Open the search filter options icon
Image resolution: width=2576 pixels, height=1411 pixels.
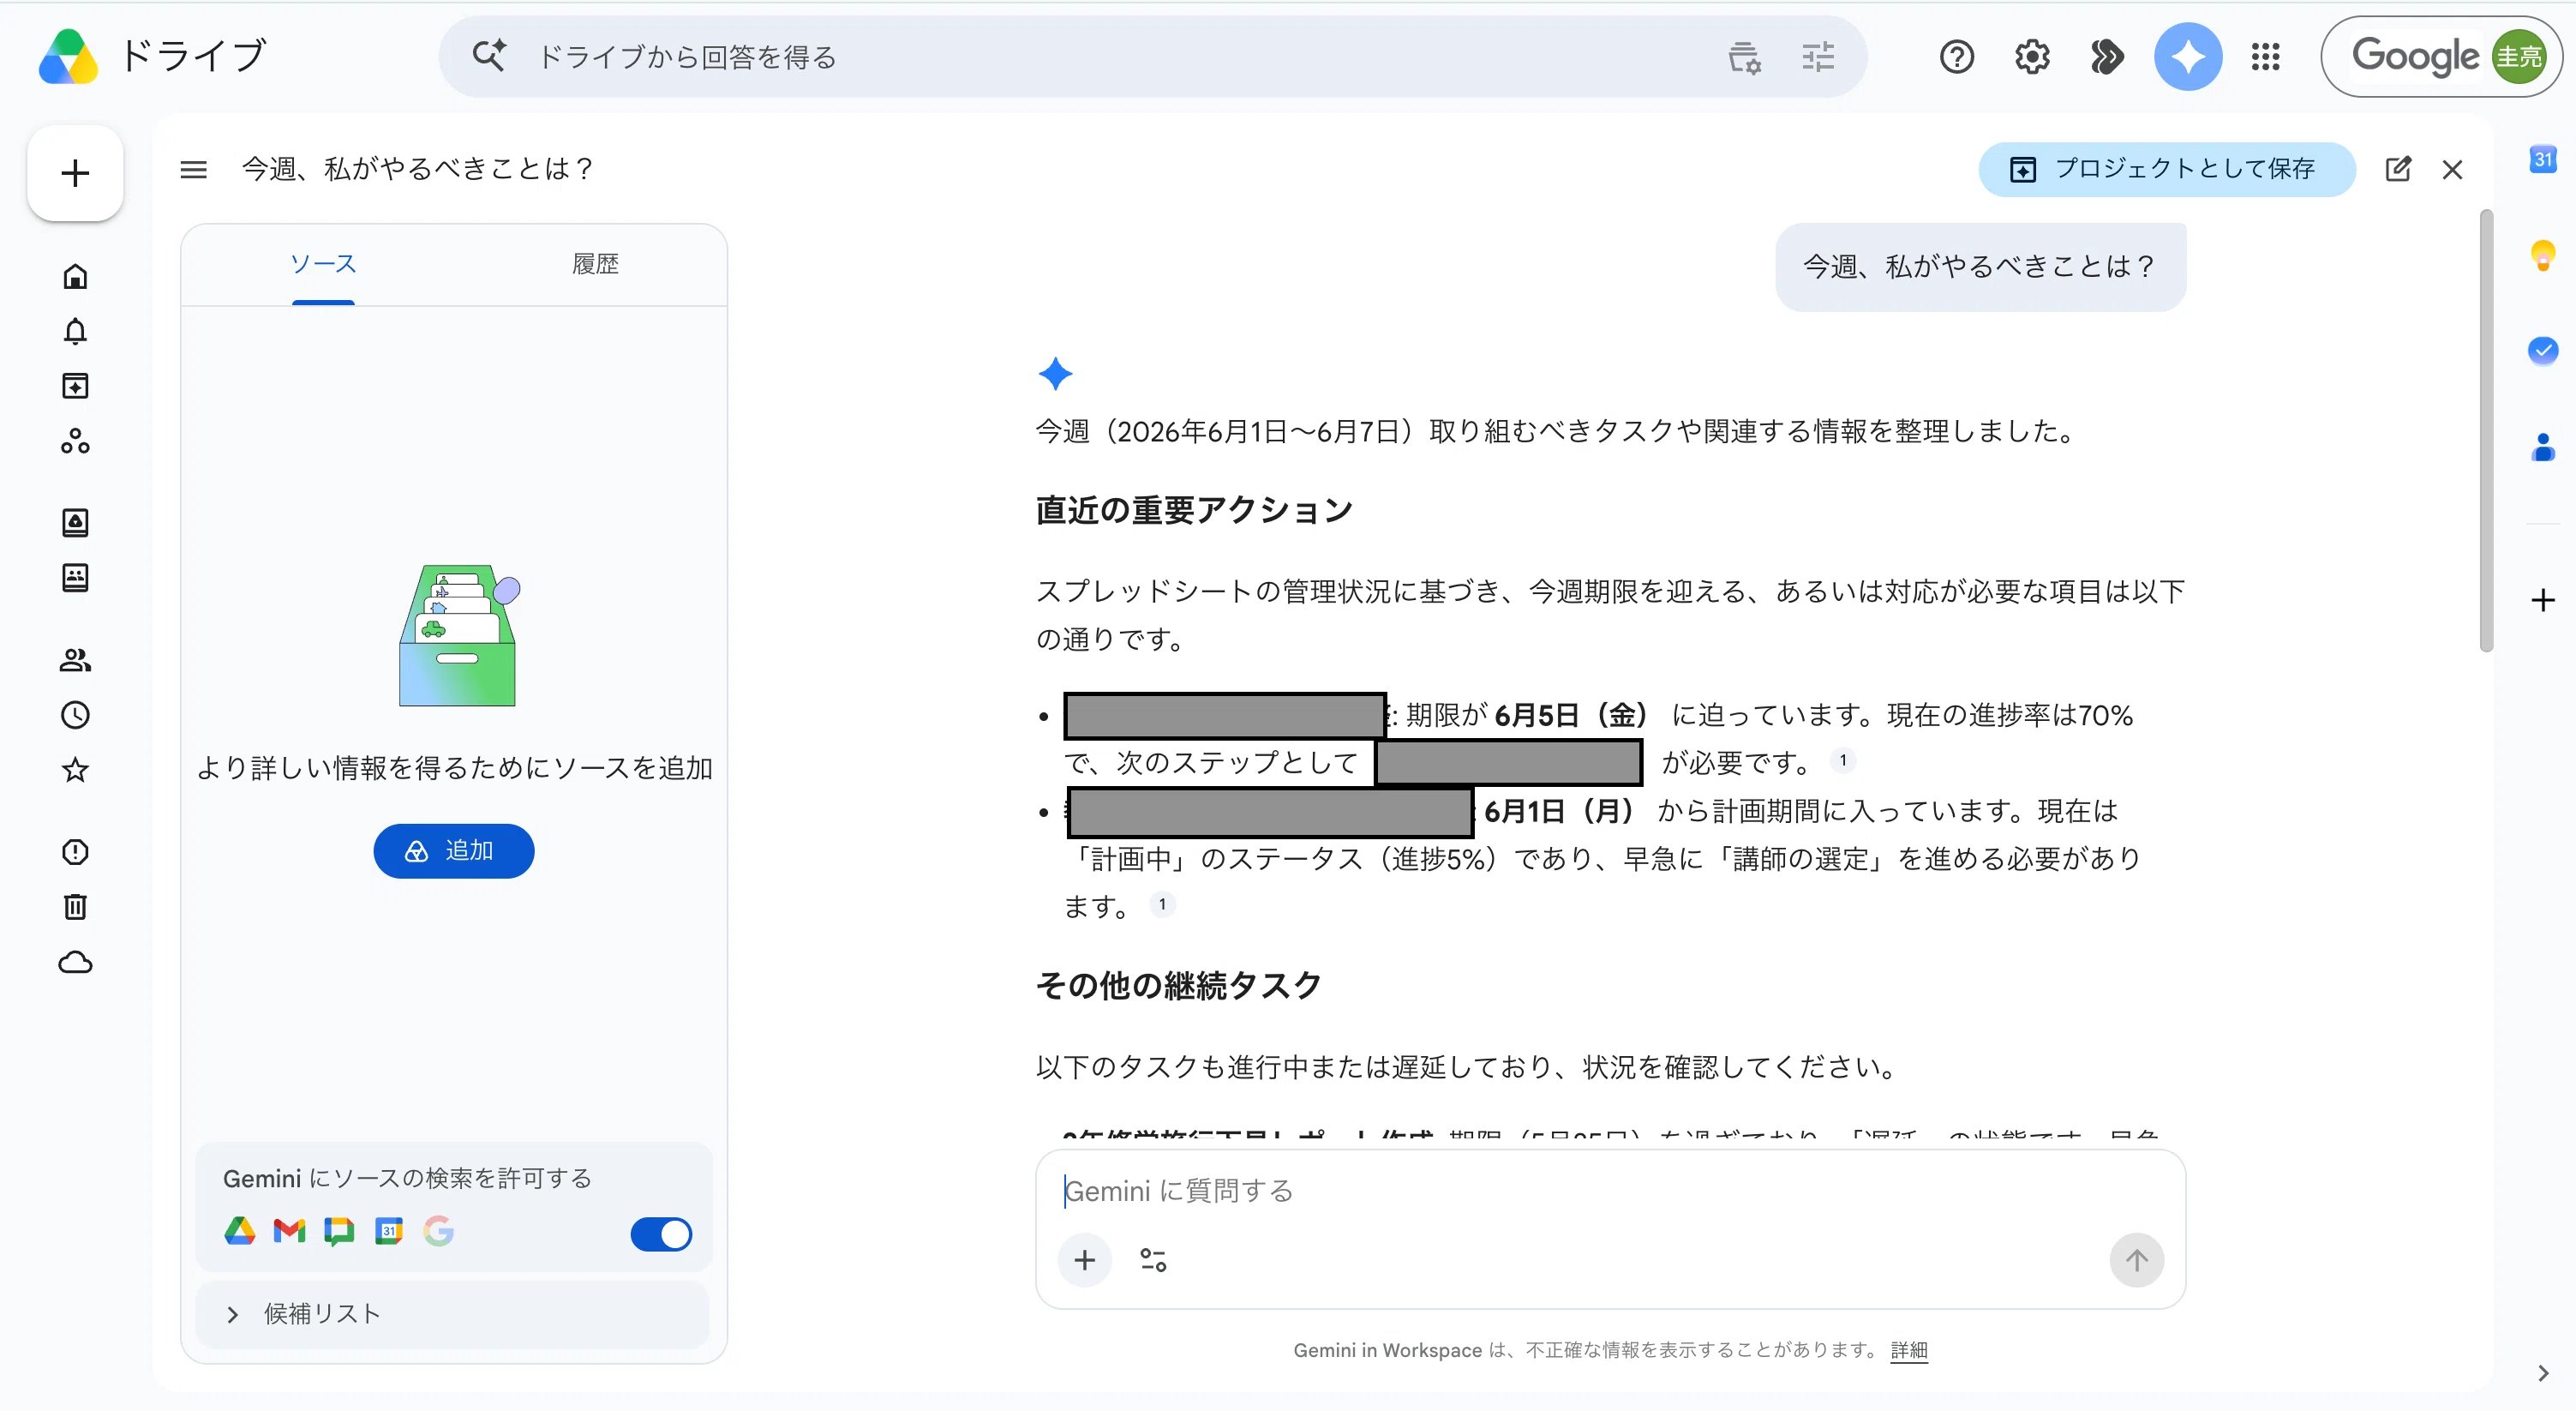pos(1744,57)
